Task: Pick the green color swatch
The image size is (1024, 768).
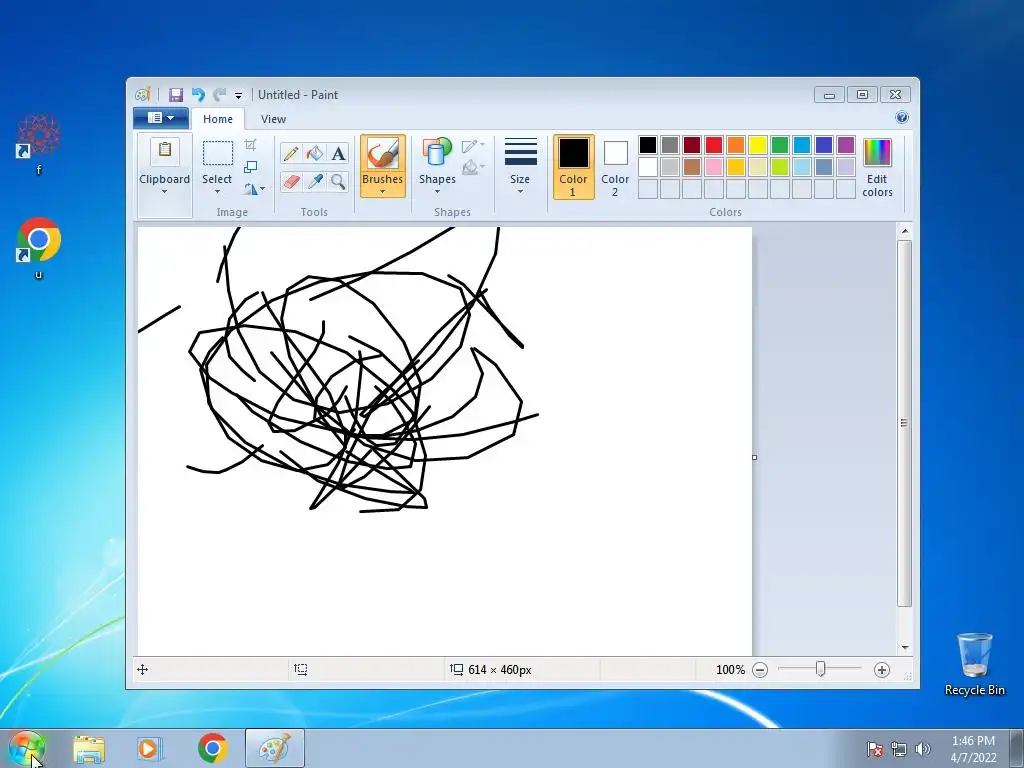Action: tap(780, 144)
